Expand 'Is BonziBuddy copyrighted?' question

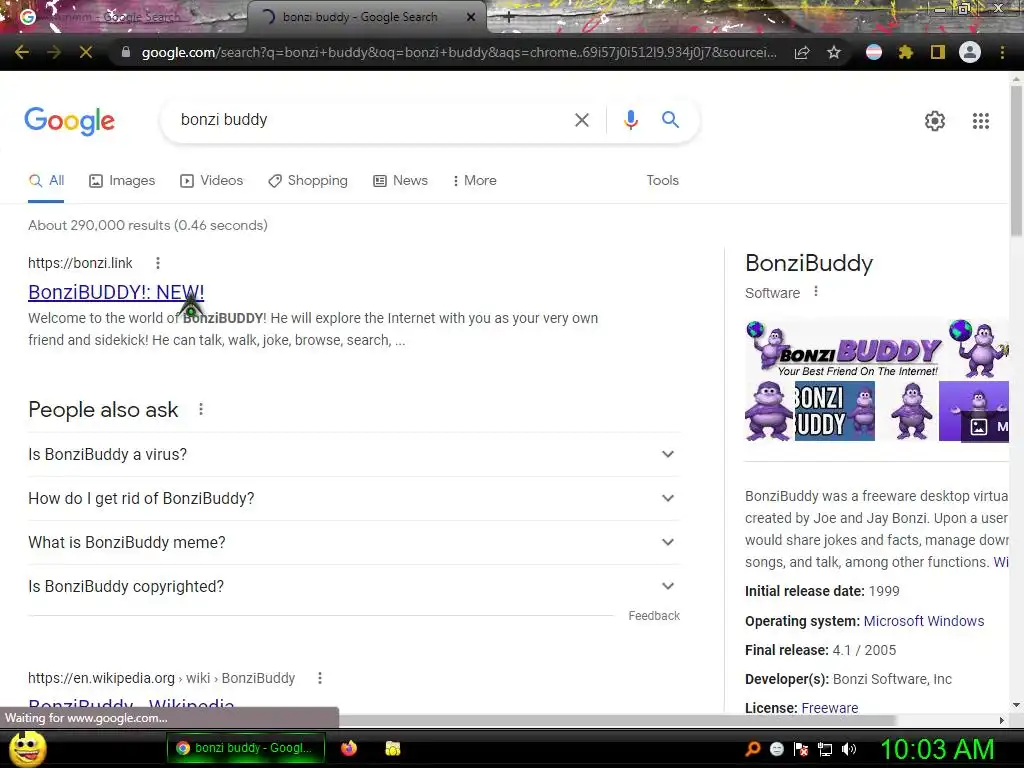coord(354,586)
